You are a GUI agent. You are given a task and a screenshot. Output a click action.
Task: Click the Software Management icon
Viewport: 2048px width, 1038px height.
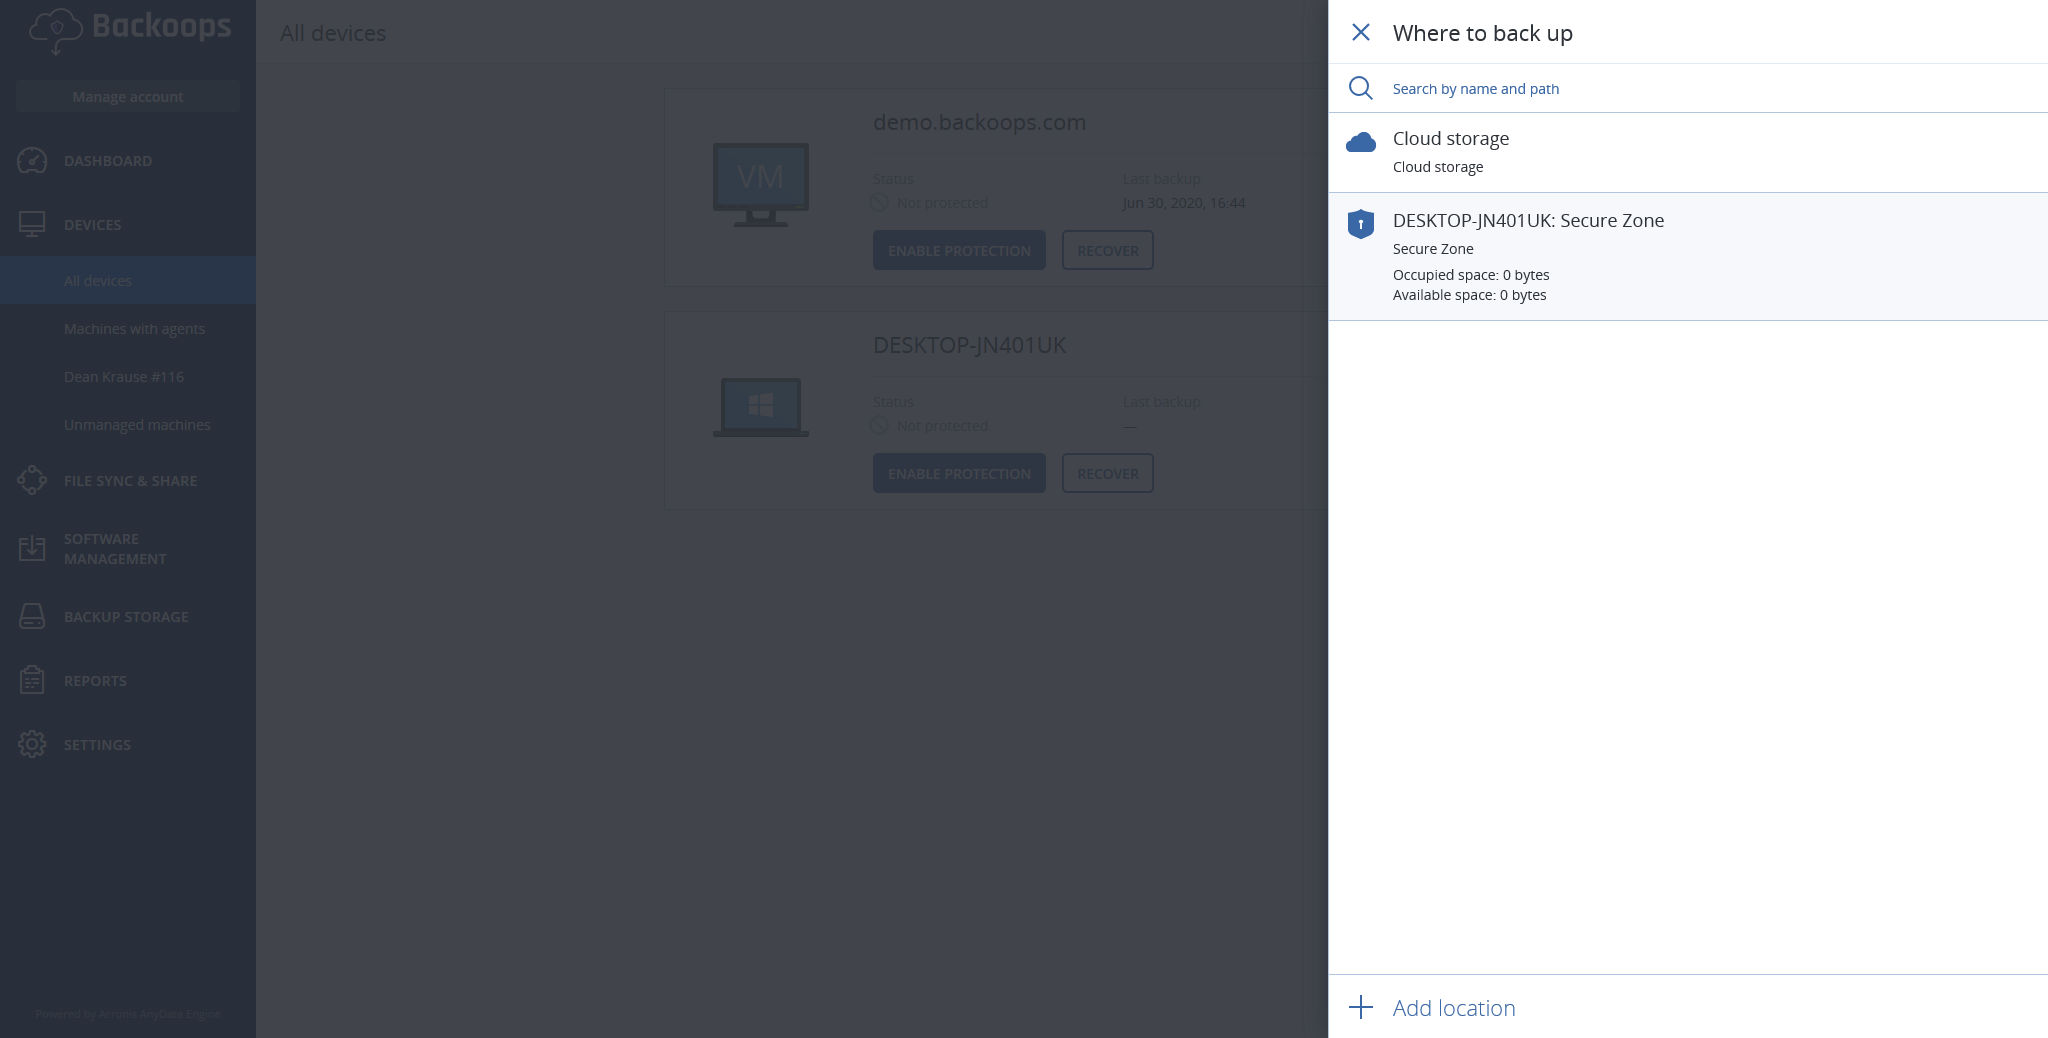32,548
